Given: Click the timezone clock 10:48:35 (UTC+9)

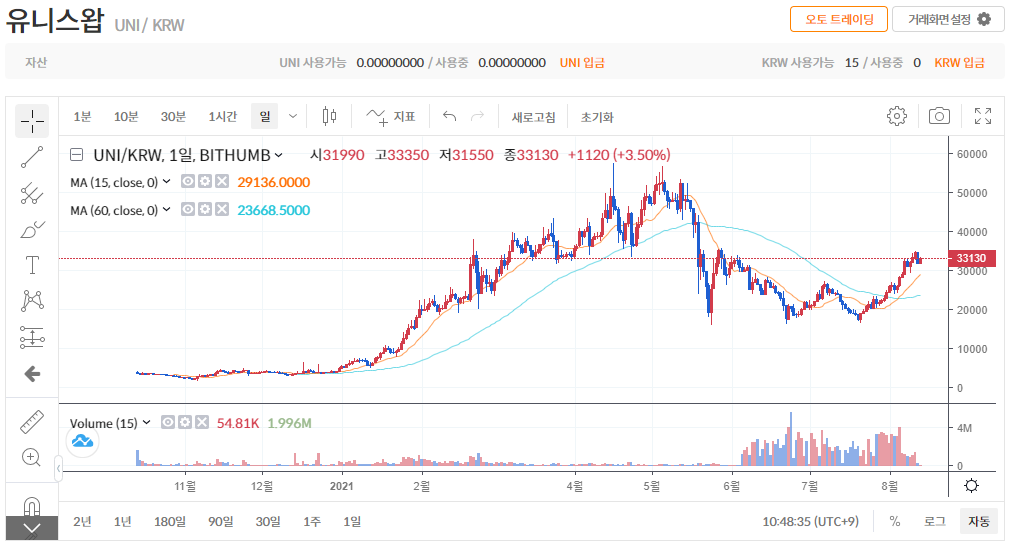Looking at the screenshot, I should pyautogui.click(x=811, y=521).
